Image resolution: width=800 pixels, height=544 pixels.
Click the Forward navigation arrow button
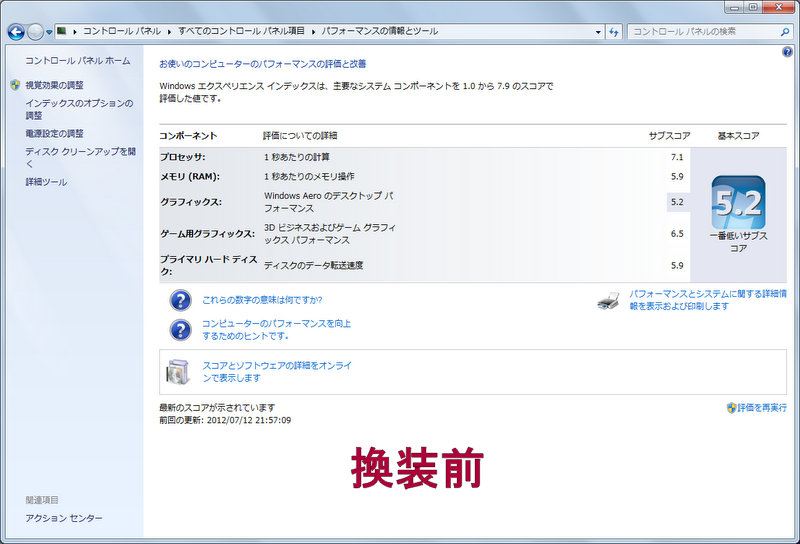pos(35,32)
